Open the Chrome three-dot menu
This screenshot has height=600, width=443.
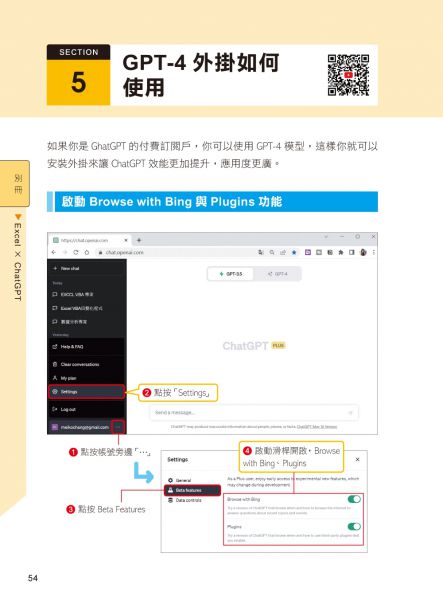click(x=373, y=253)
